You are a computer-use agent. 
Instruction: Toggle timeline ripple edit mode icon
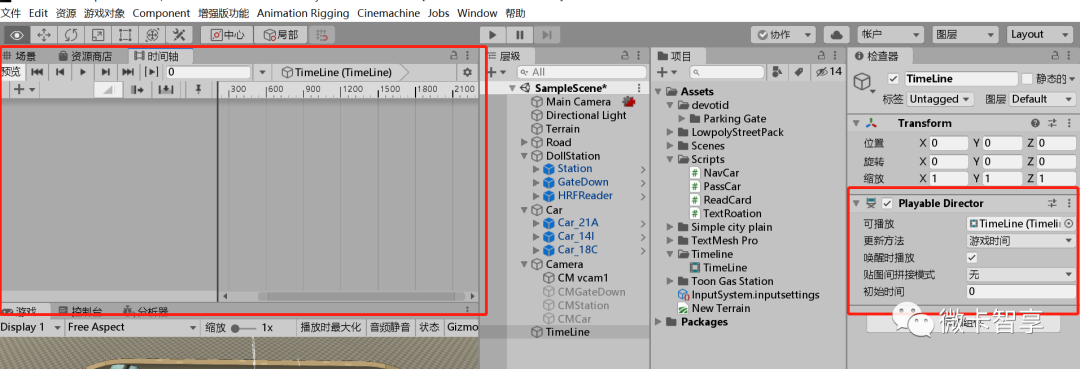point(136,89)
